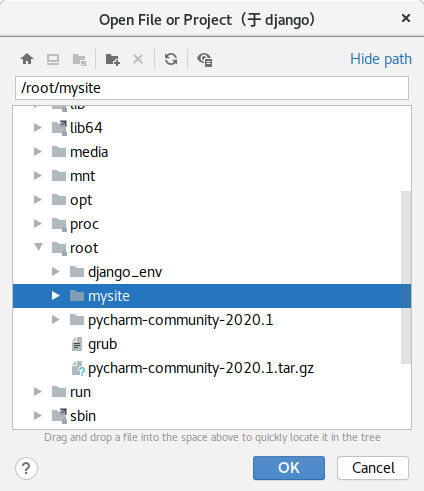Refresh the file tree

(x=171, y=59)
